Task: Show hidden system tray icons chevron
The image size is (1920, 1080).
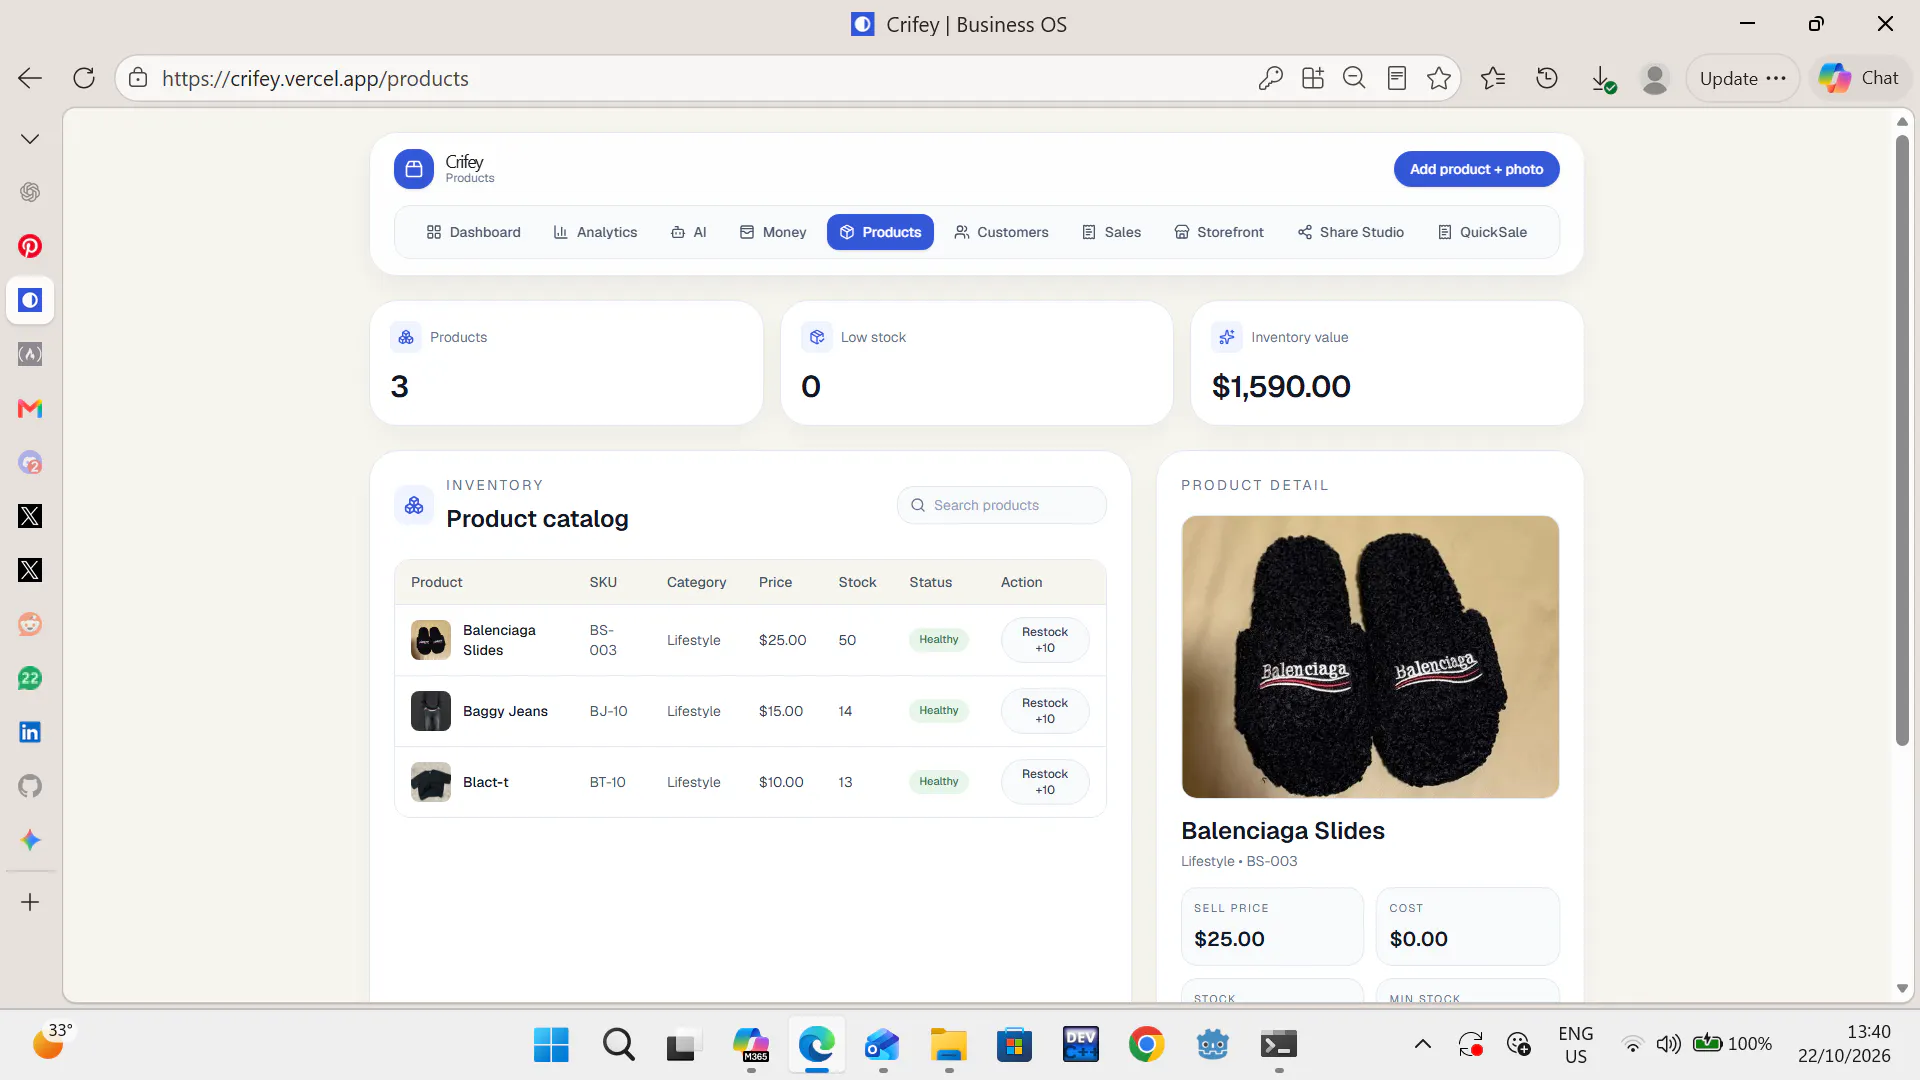Action: point(1422,1045)
